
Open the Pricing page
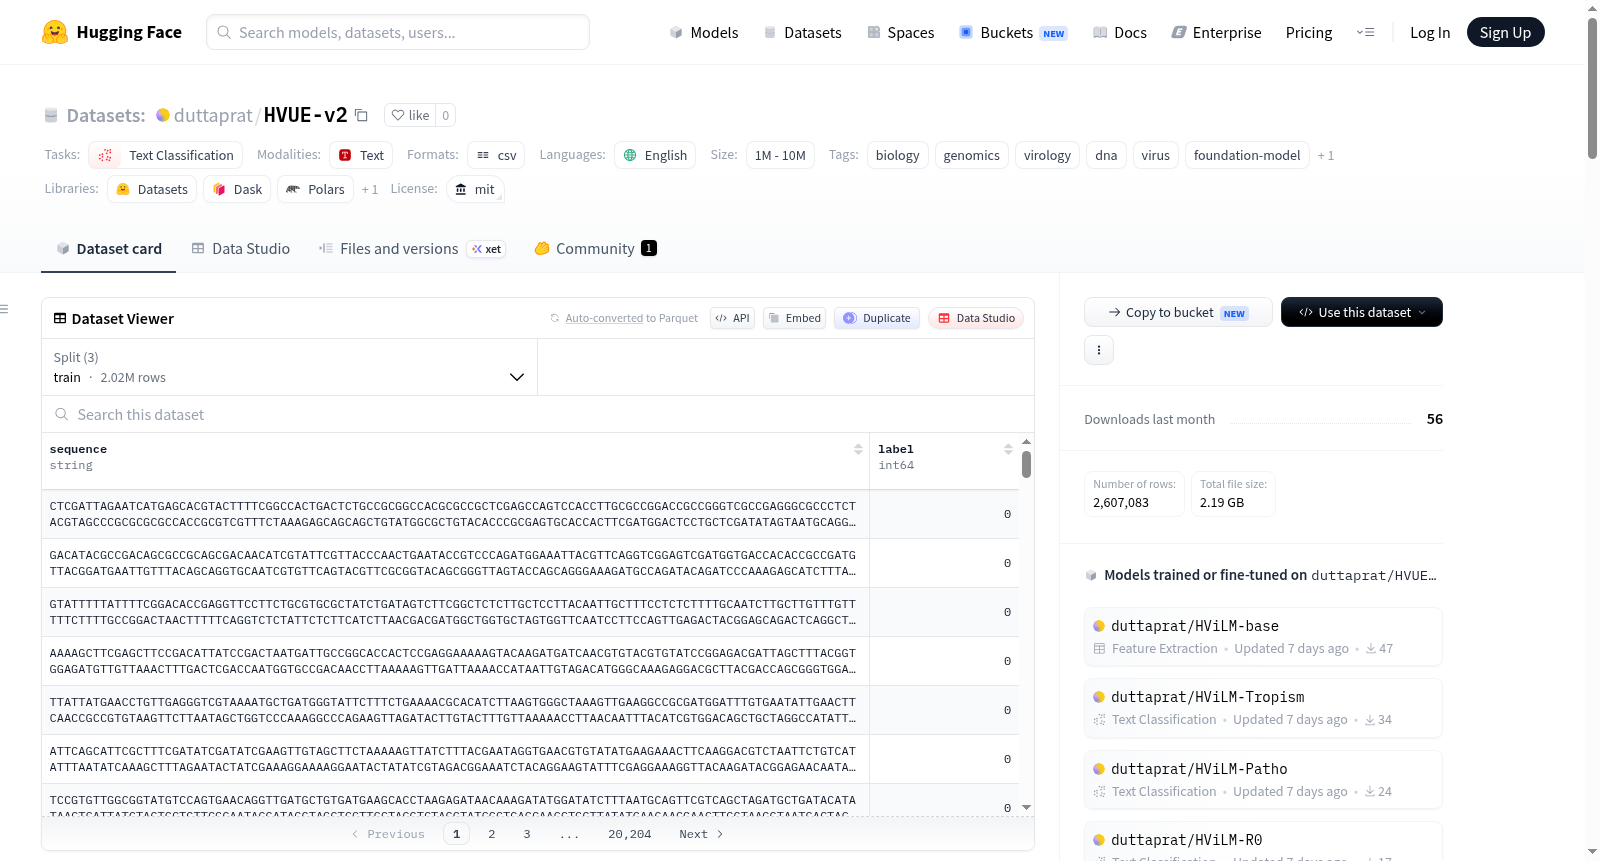[1309, 32]
